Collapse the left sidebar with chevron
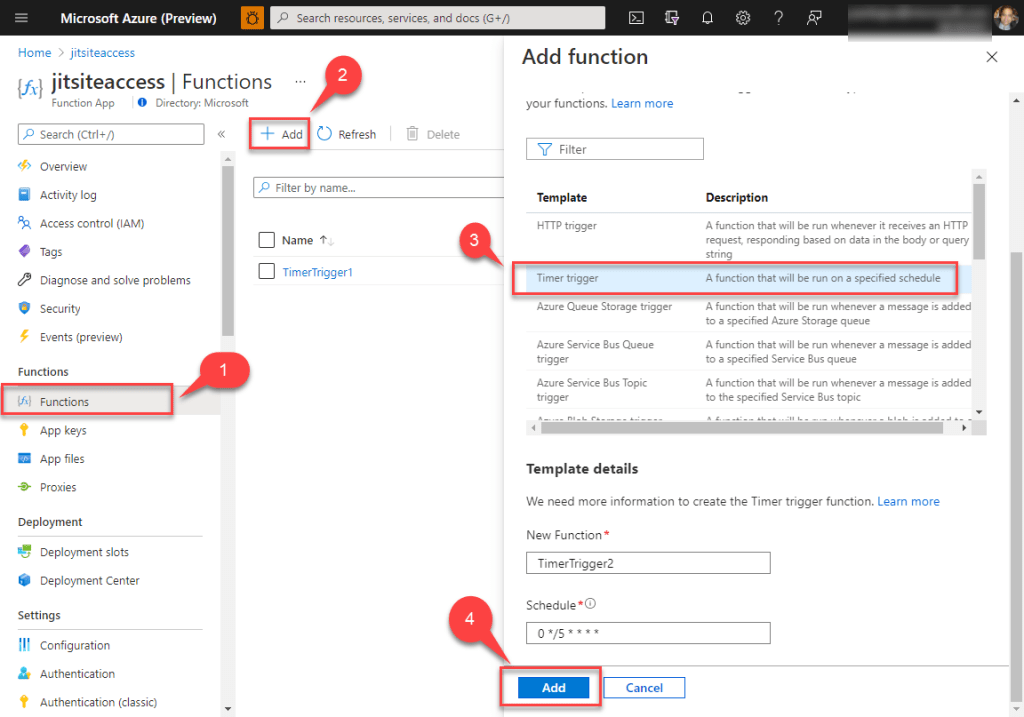This screenshot has width=1024, height=717. [221, 134]
